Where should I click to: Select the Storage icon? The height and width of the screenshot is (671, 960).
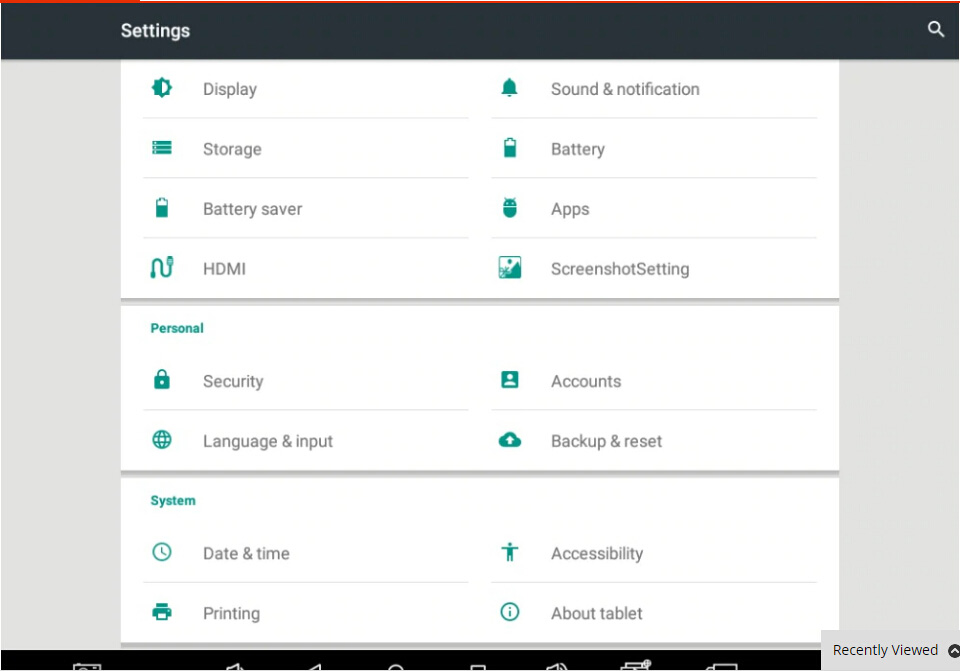pos(162,148)
